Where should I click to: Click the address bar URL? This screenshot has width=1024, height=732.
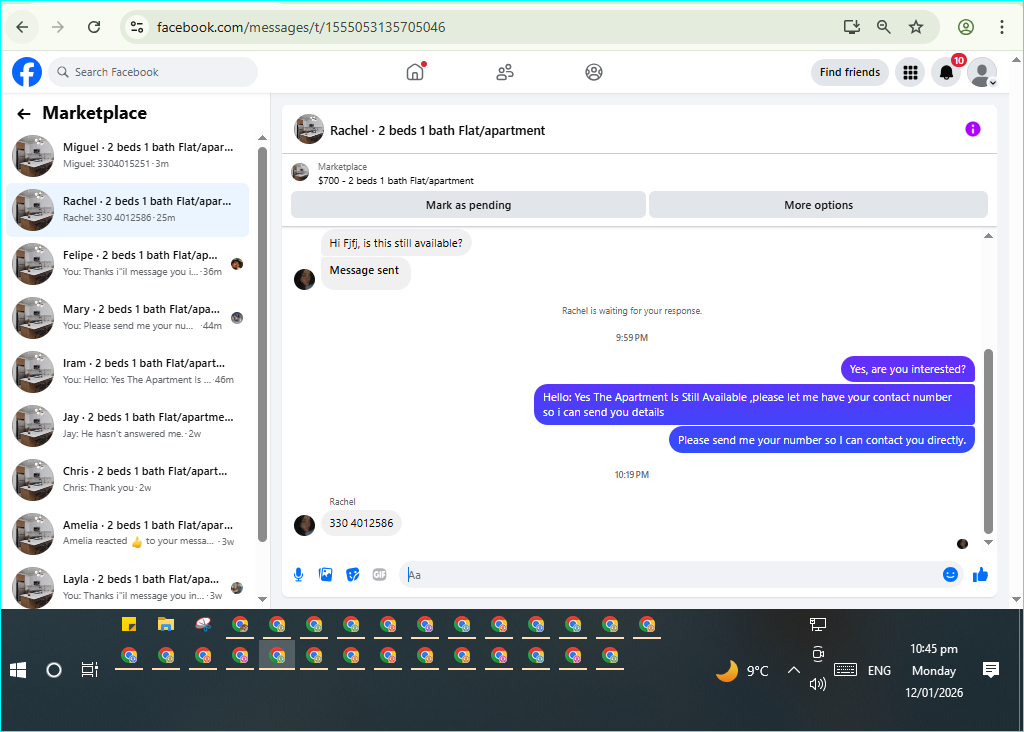tap(301, 27)
